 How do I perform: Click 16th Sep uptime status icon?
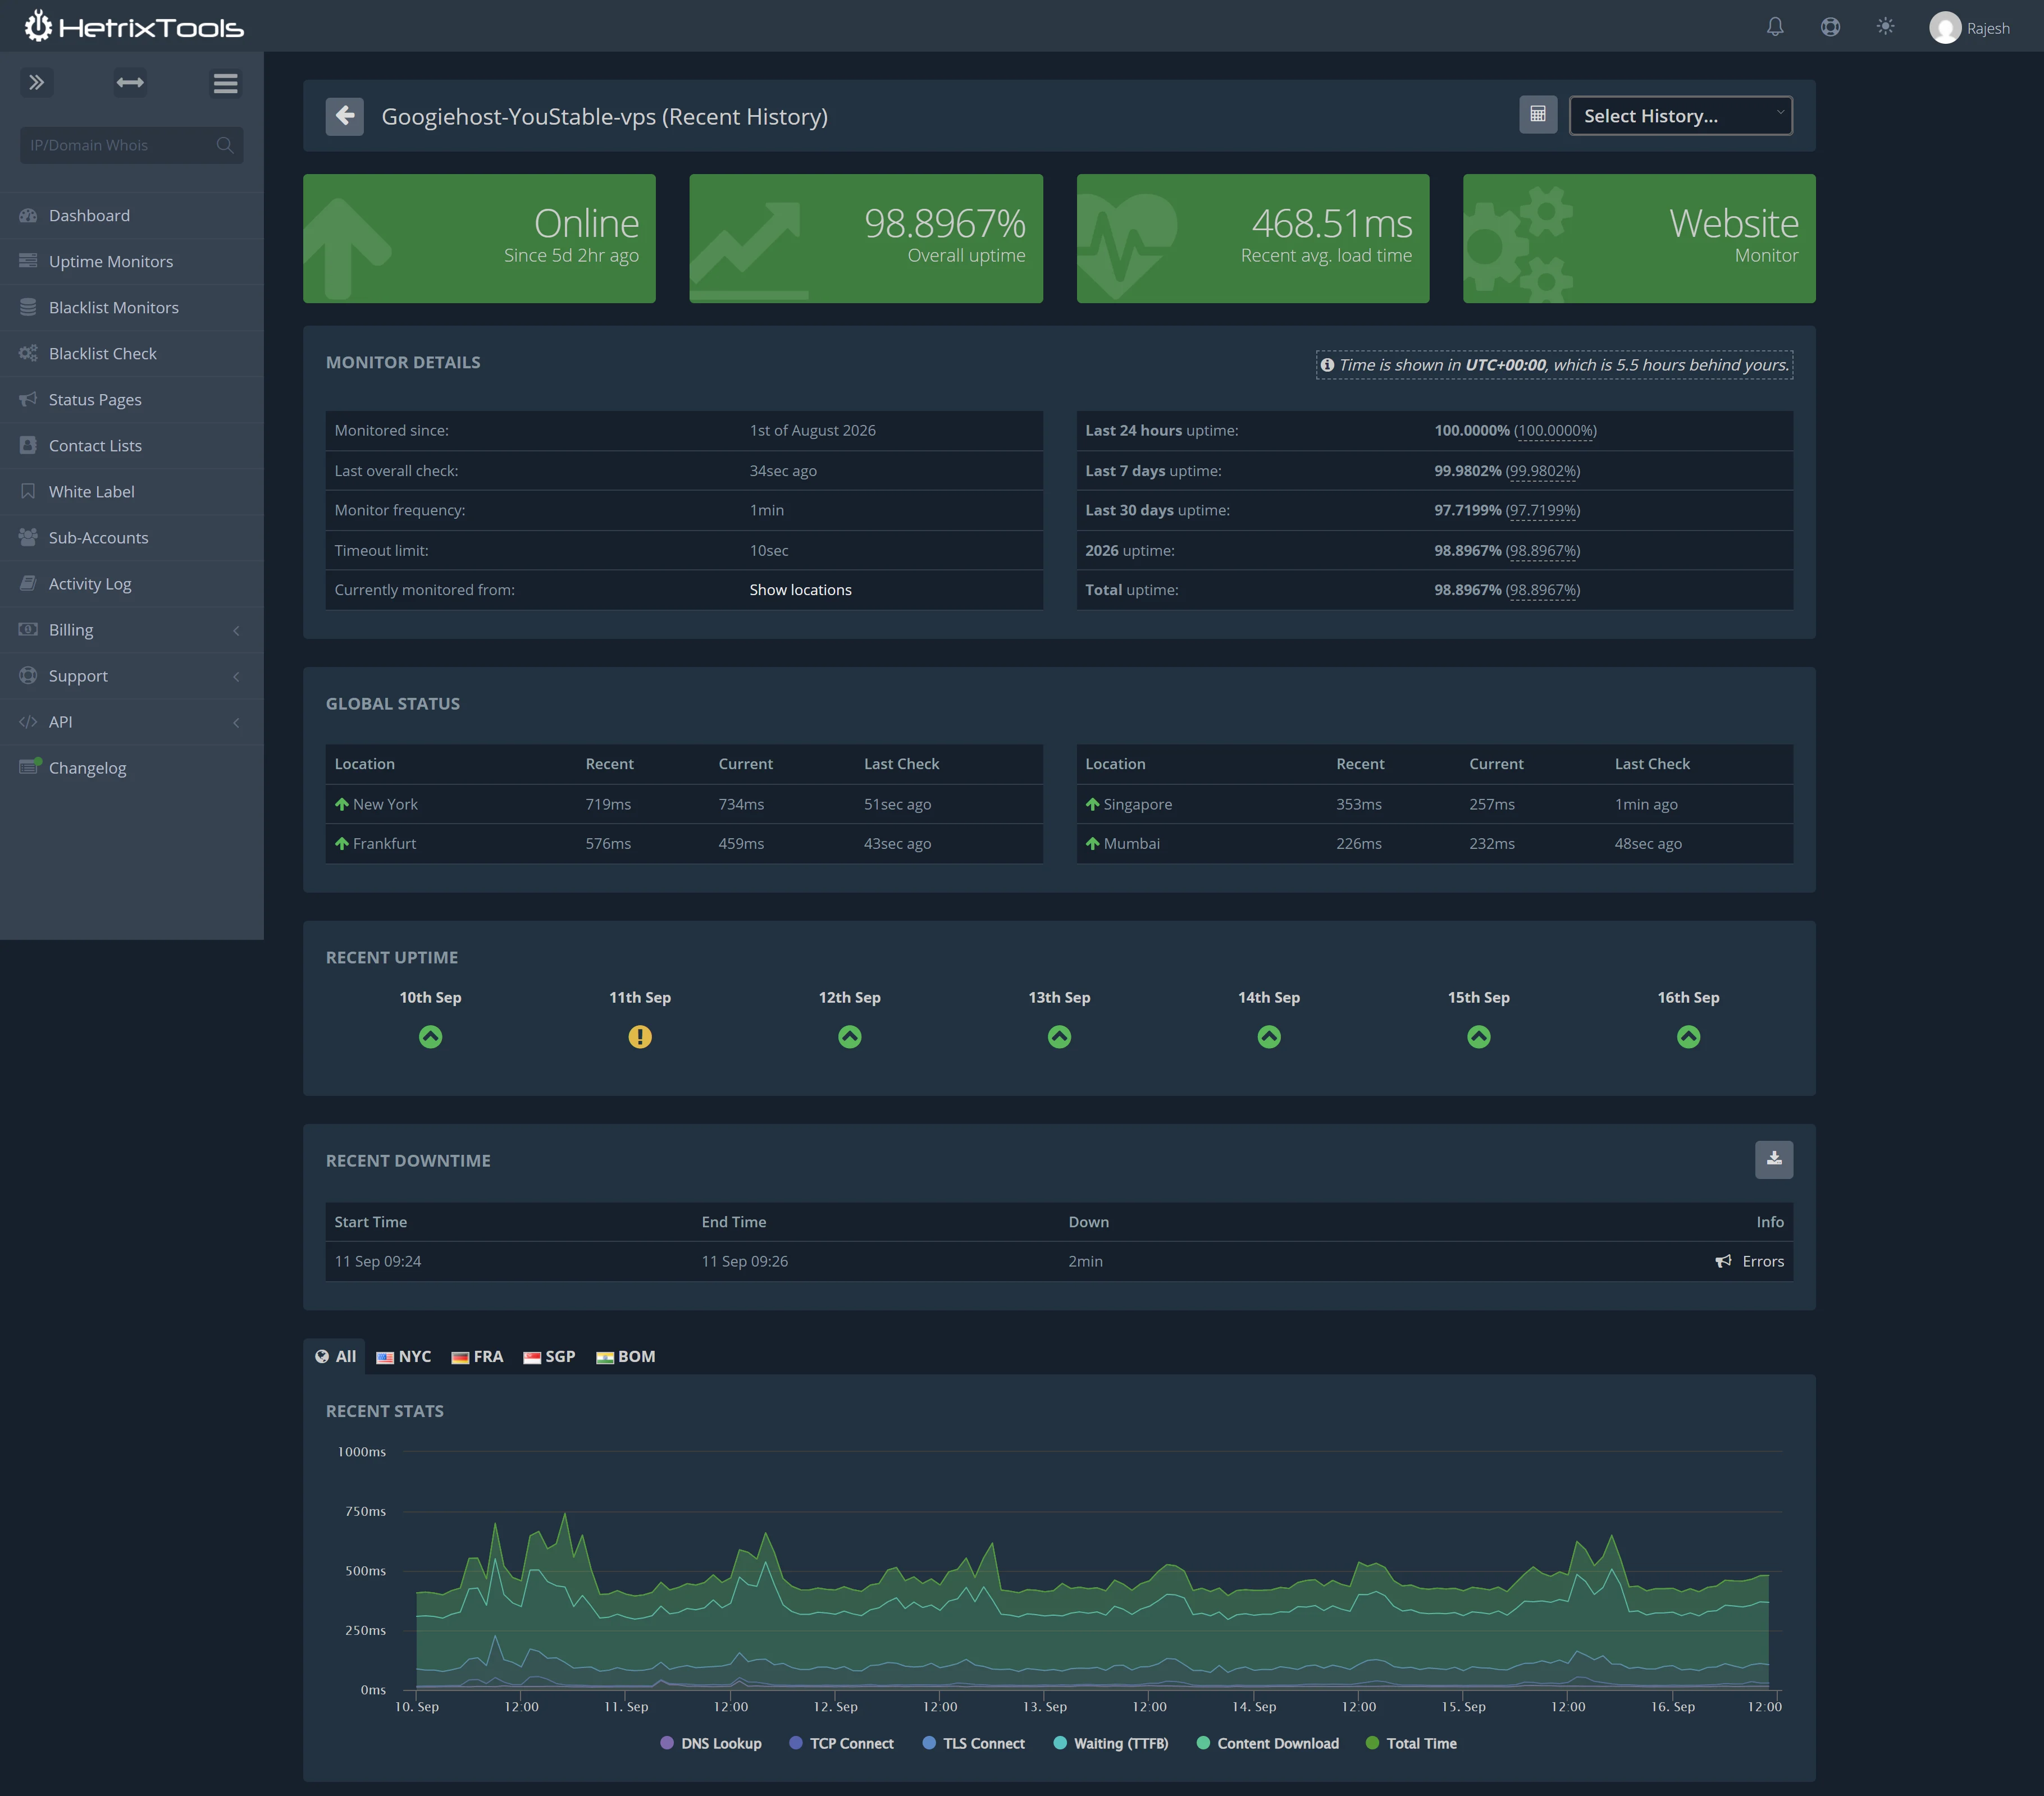[x=1688, y=1037]
